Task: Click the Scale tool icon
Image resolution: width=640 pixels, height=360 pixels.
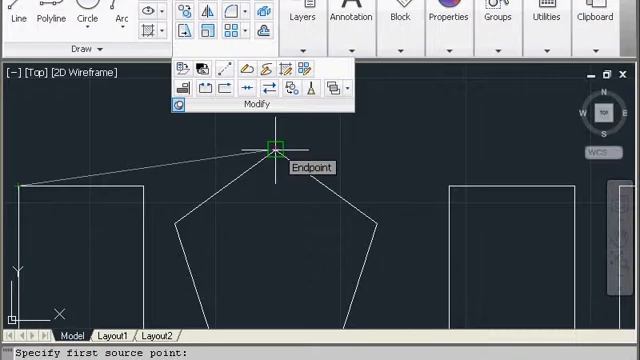Action: 208,31
